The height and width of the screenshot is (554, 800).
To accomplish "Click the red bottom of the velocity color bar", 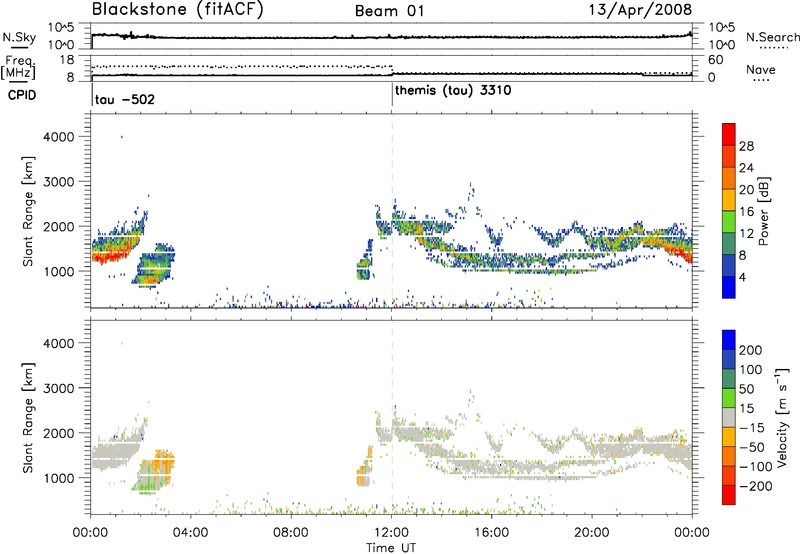I will click(729, 495).
